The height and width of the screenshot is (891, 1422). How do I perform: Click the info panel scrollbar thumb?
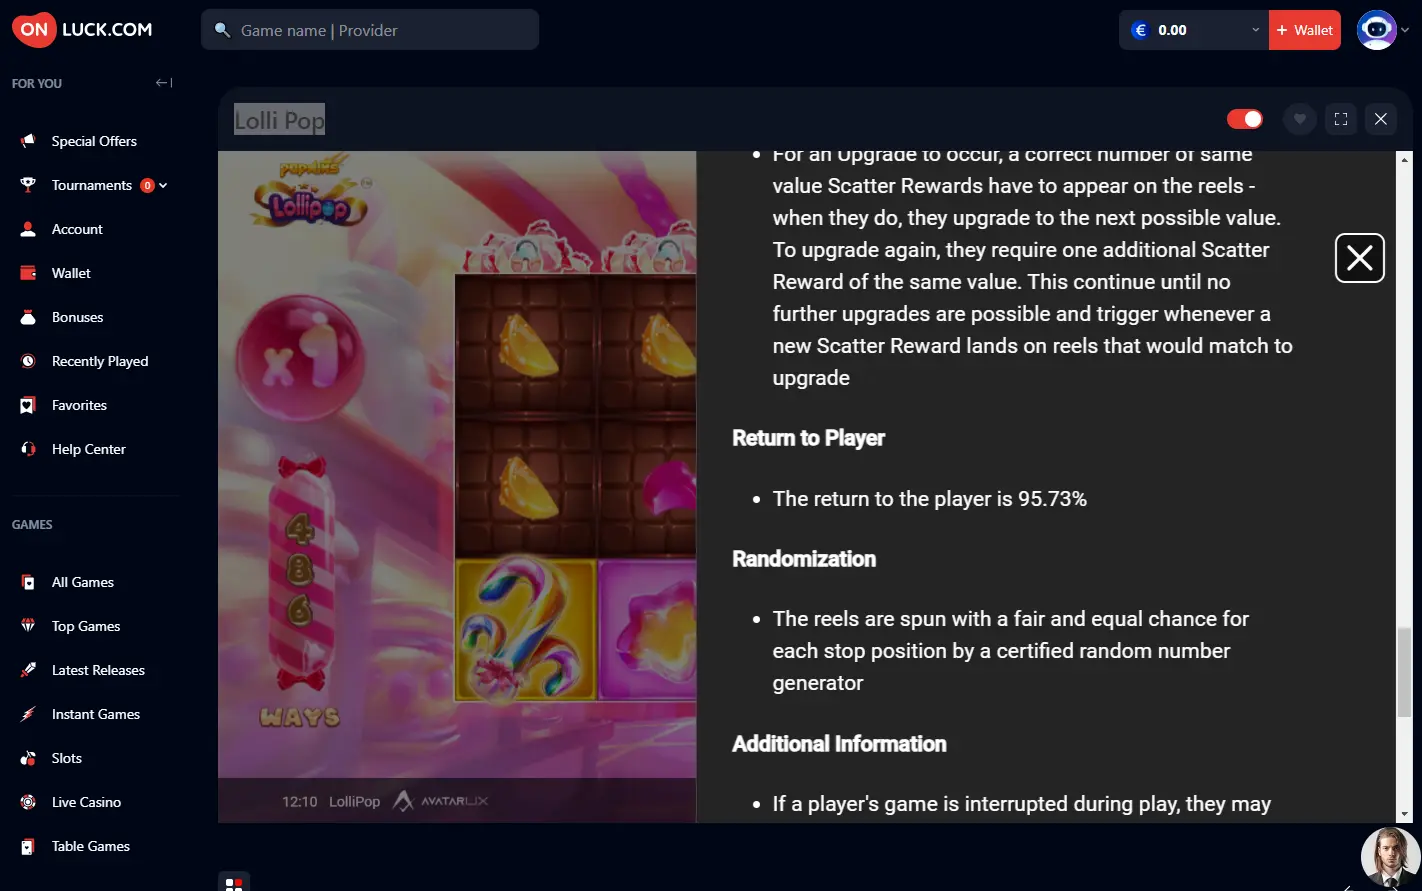click(1404, 672)
